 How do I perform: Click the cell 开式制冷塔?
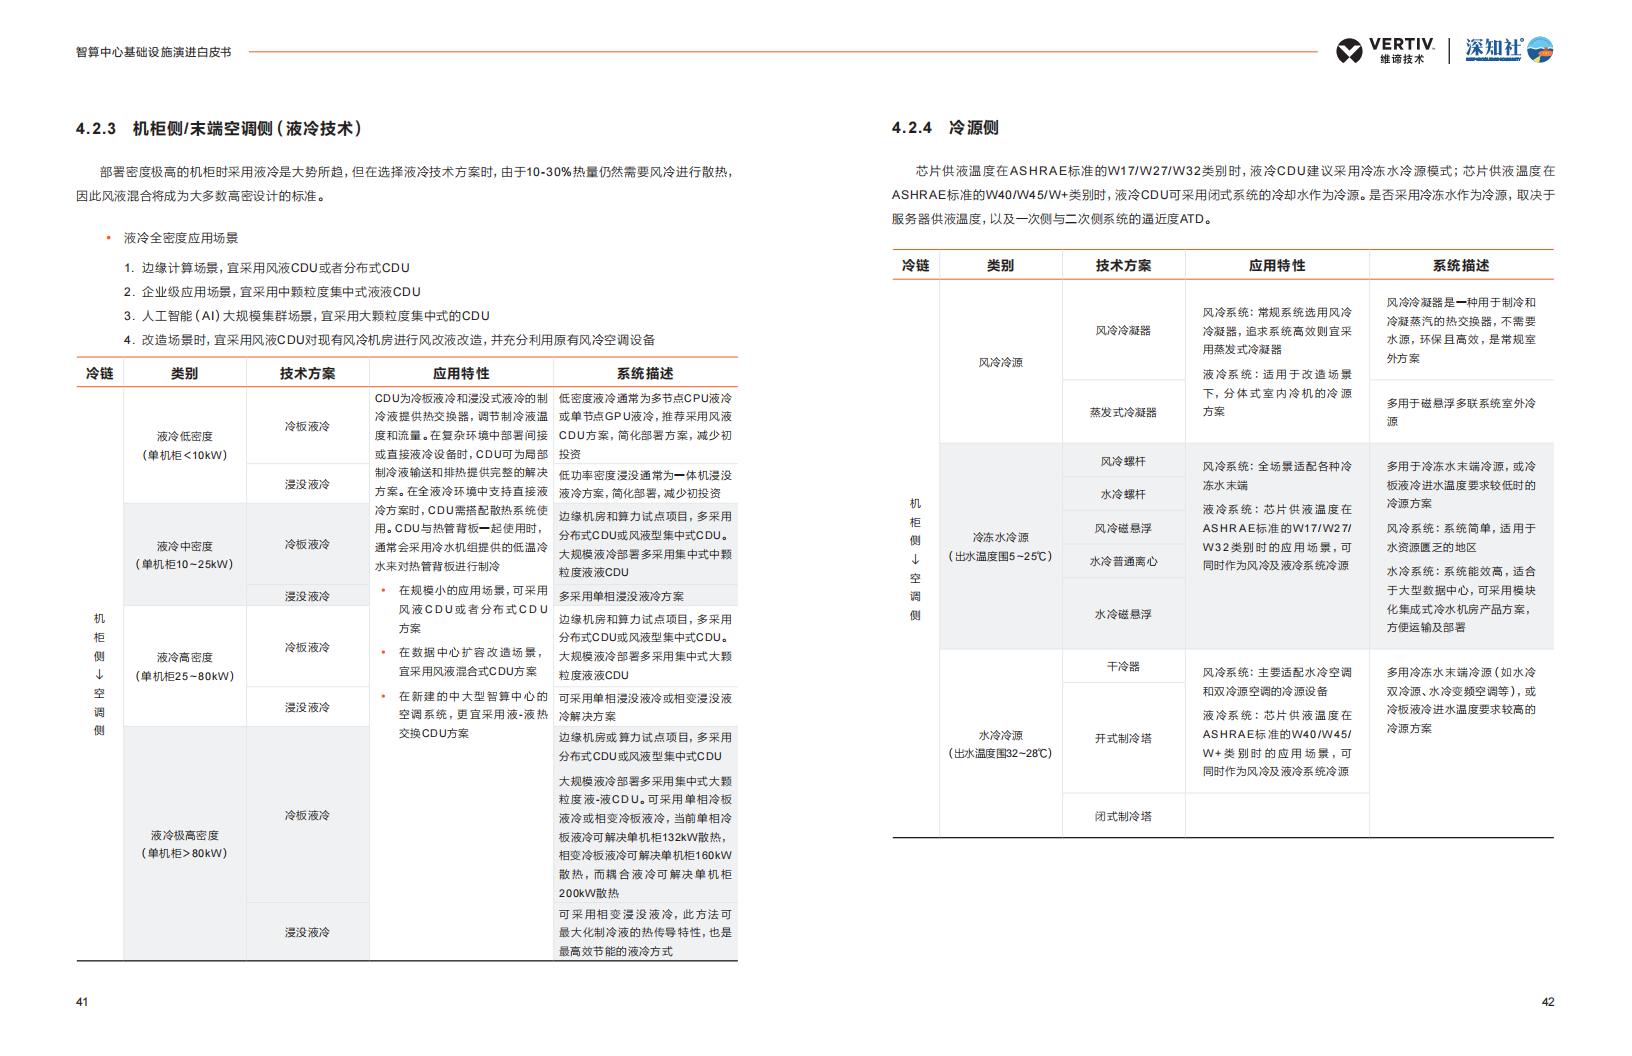tap(1123, 738)
